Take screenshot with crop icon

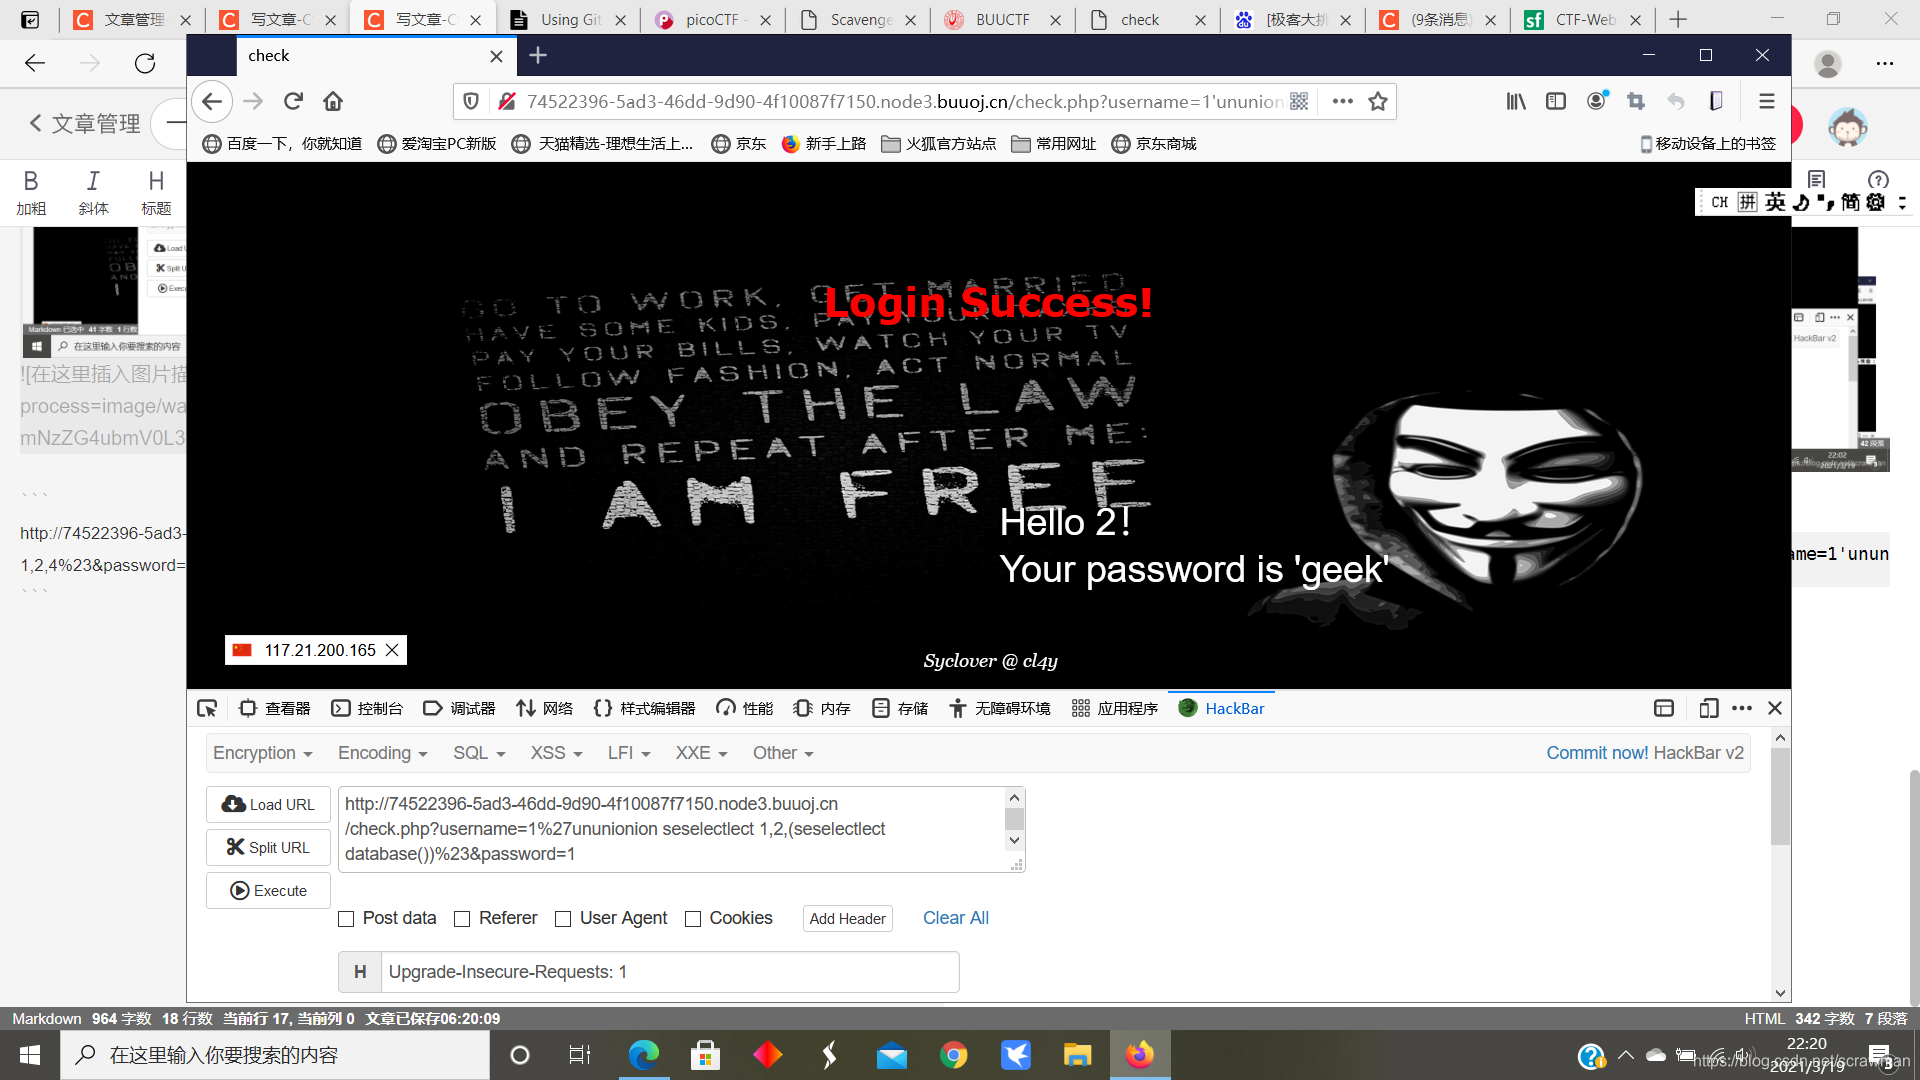[1636, 101]
